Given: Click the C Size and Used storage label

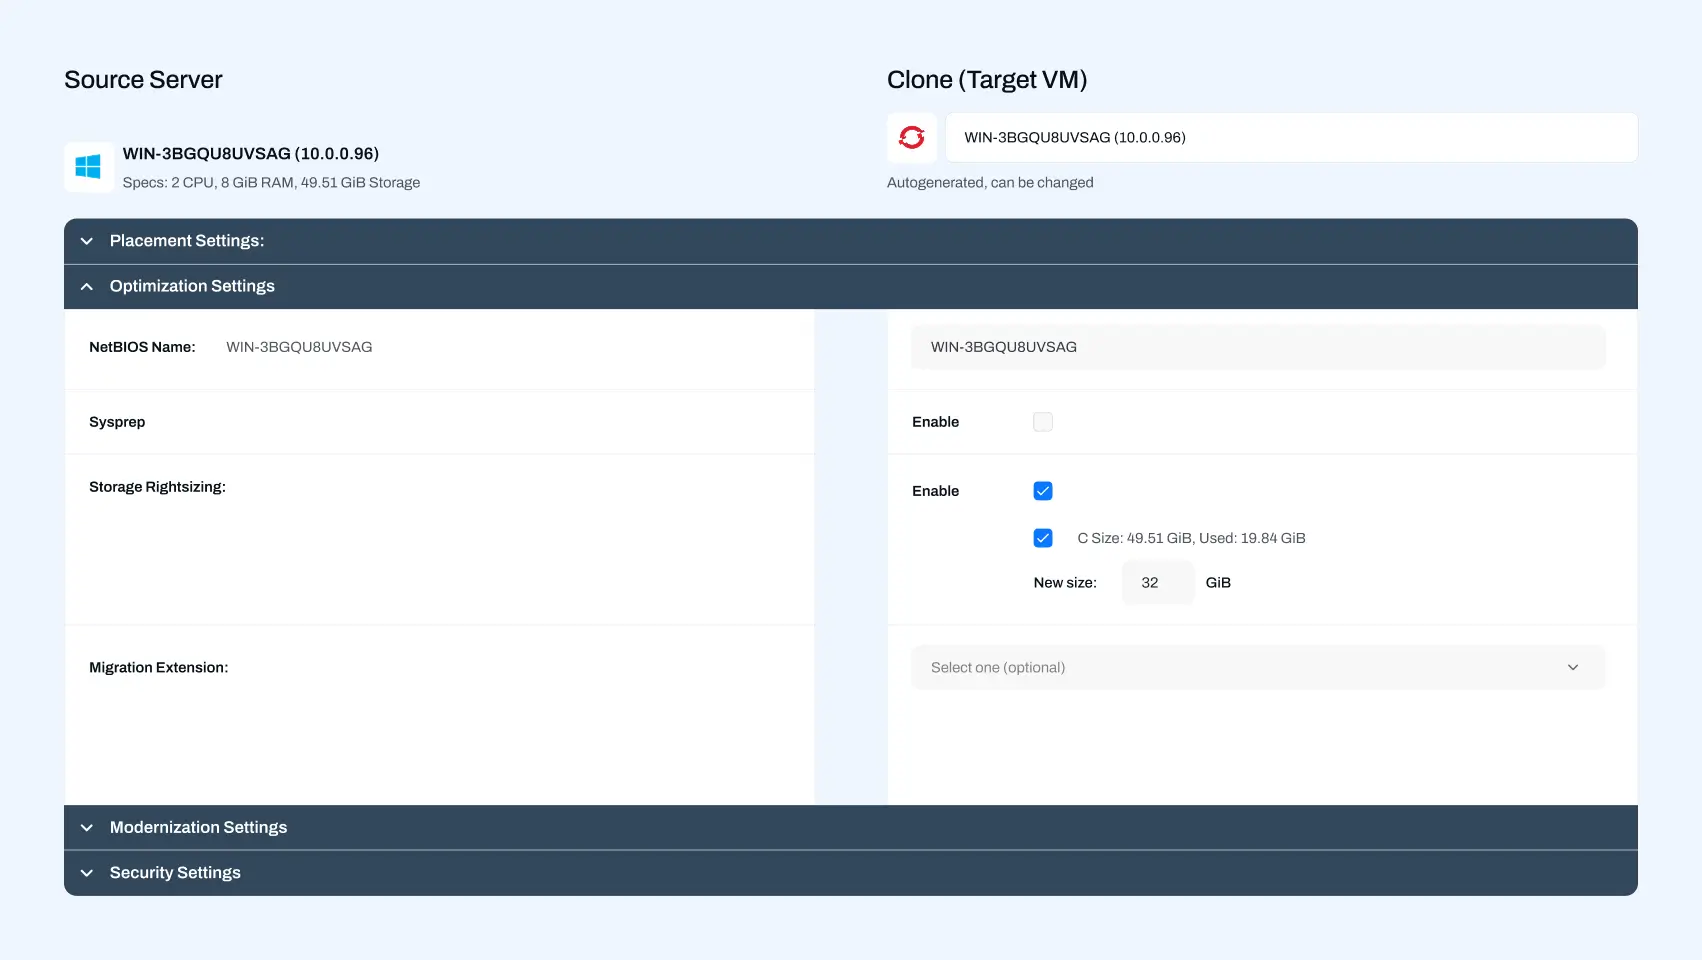Looking at the screenshot, I should tap(1190, 538).
